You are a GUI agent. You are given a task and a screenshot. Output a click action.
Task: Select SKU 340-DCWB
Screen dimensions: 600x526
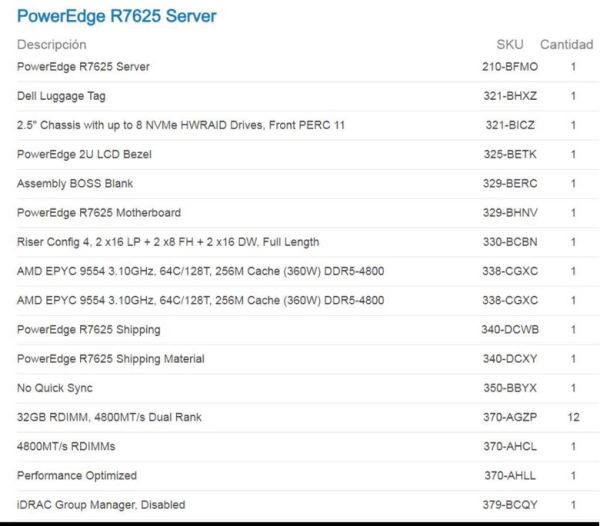tap(510, 330)
